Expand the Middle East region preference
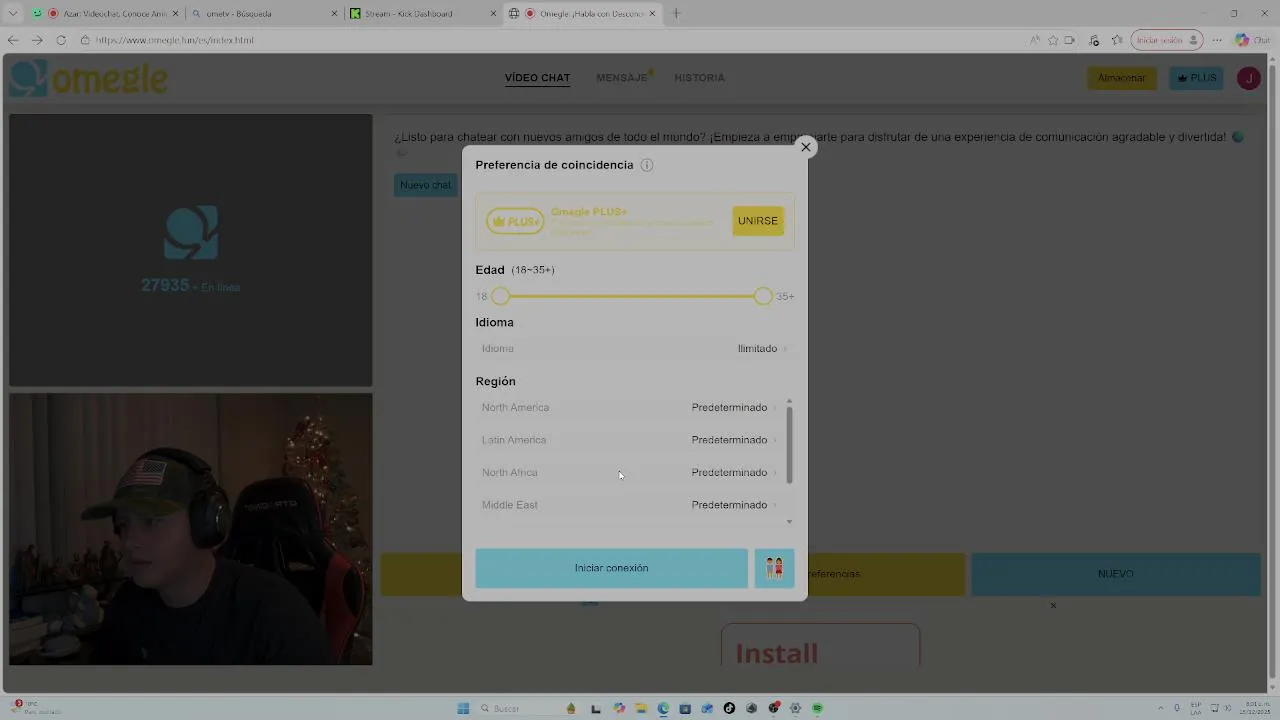Screen dimensions: 1280x720 (629, 505)
